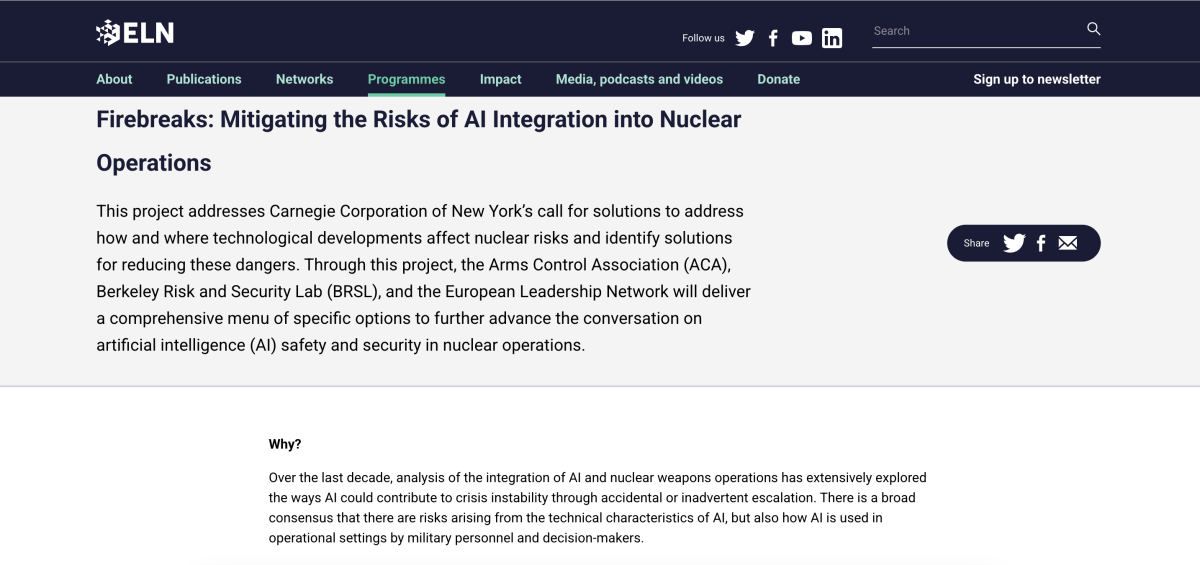
Task: Click the ELN logo in header
Action: [x=135, y=33]
